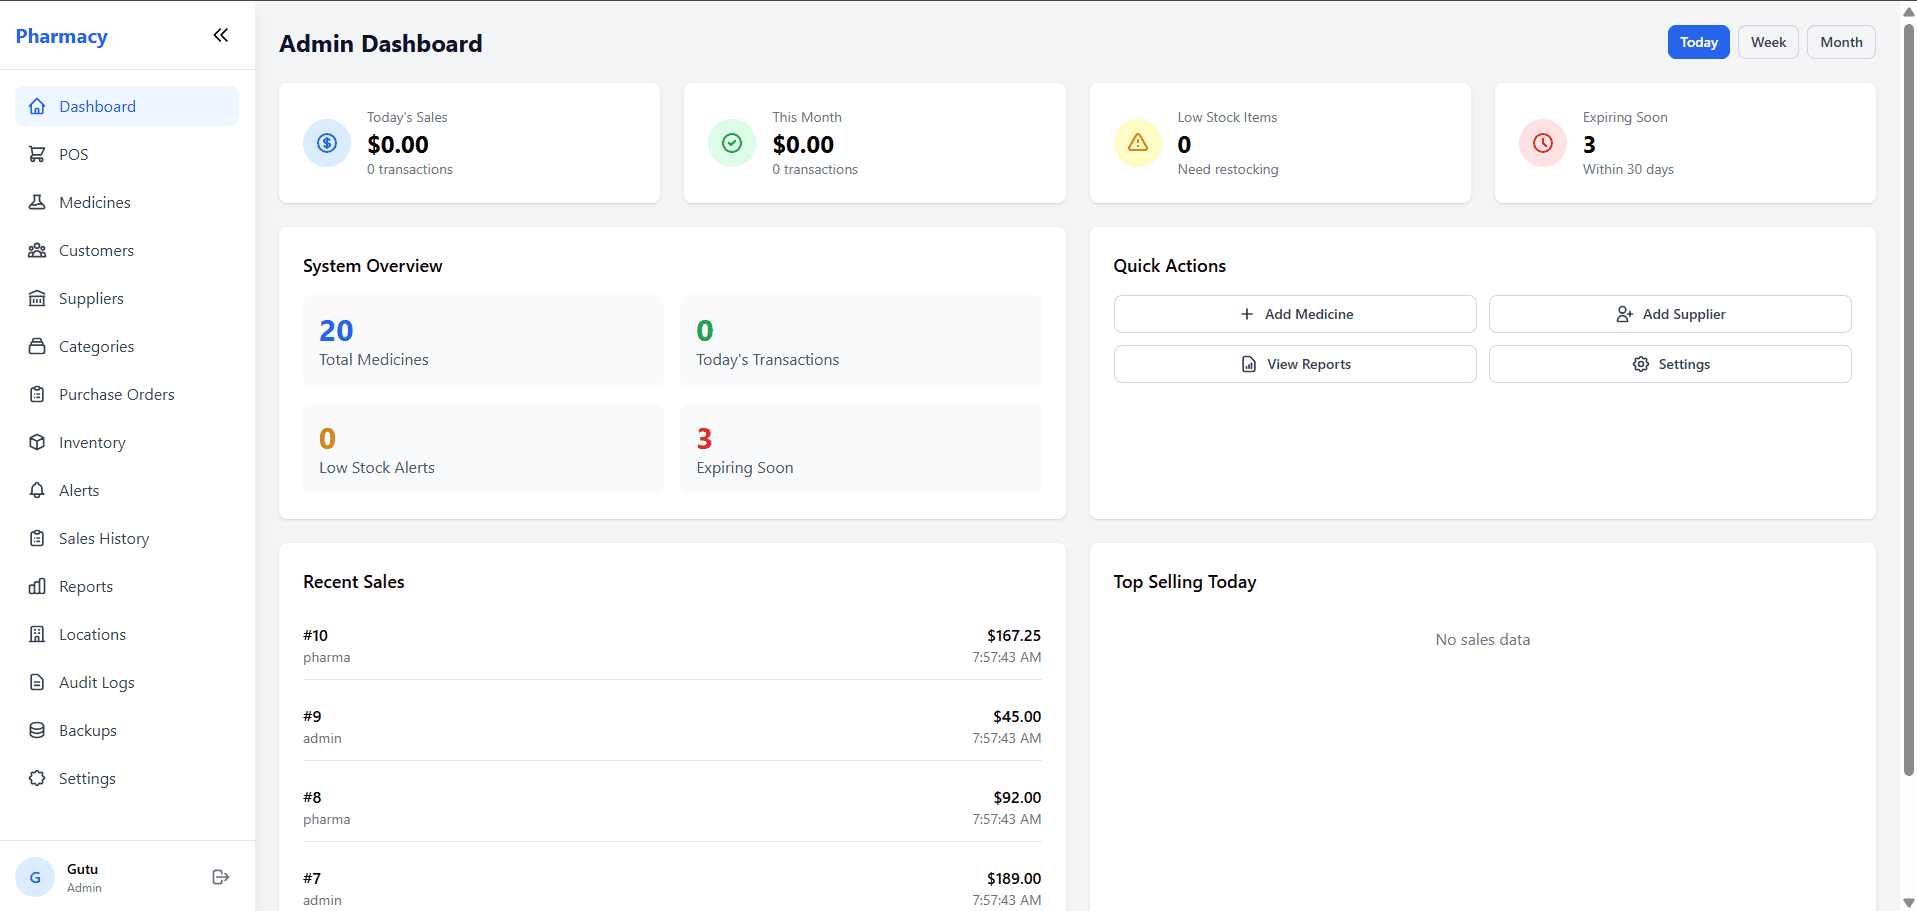Open the Sales History menu label
1917x911 pixels.
click(104, 538)
